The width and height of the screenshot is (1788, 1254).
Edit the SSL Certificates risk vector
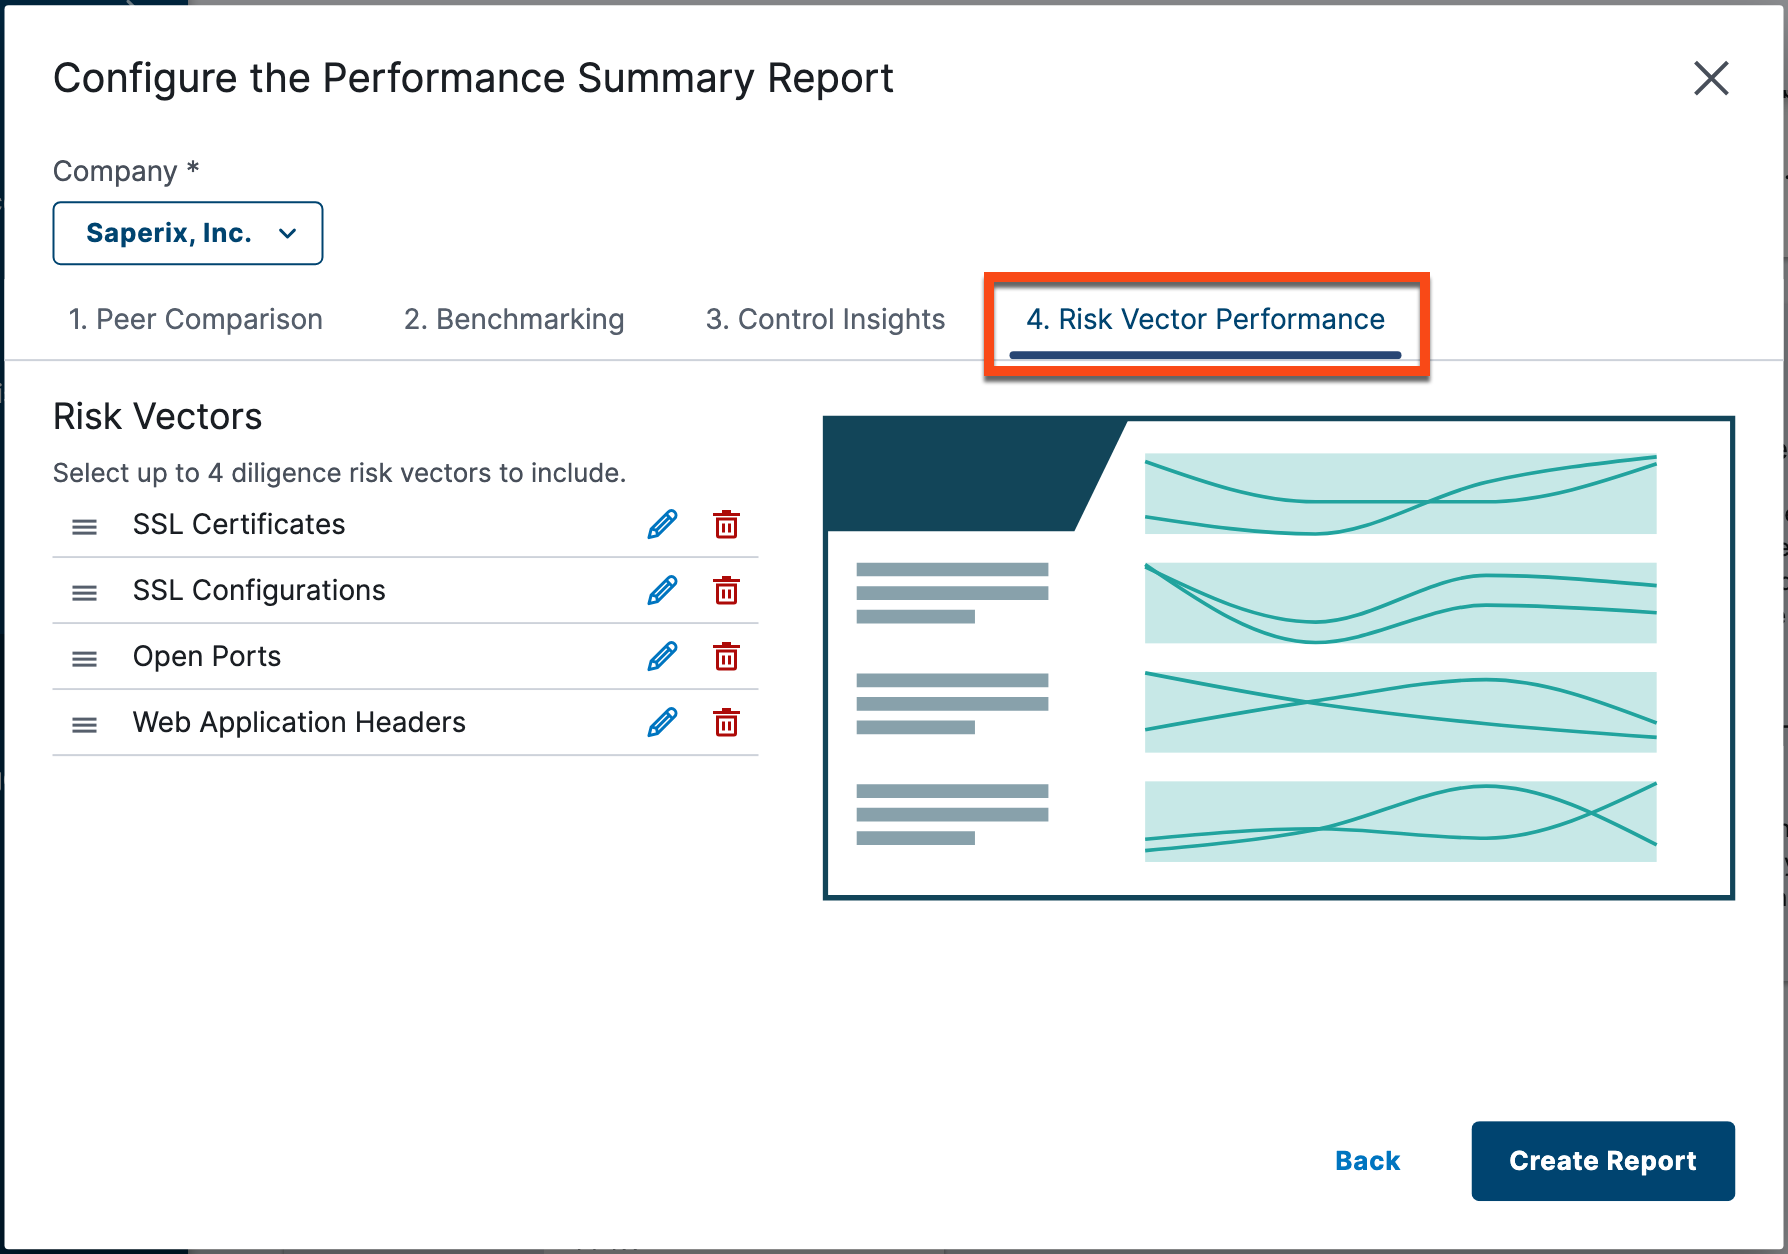pos(662,524)
